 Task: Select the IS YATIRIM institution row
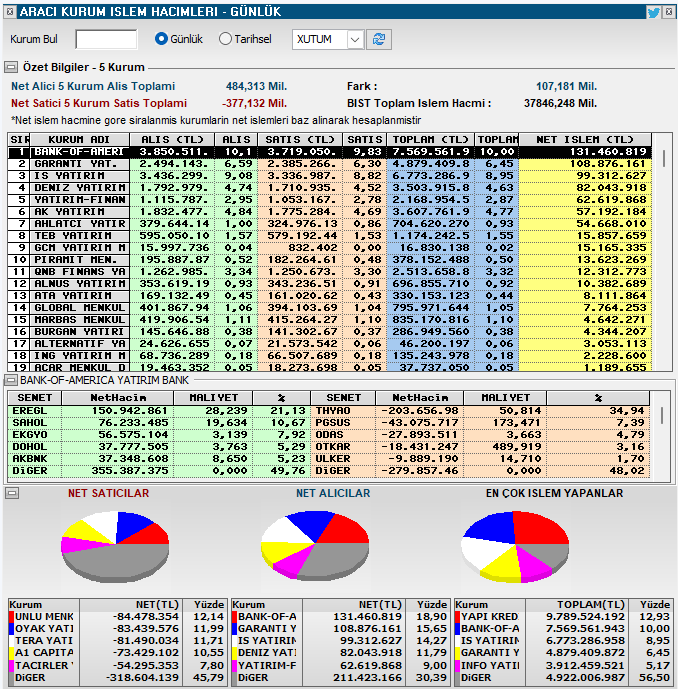click(x=330, y=176)
